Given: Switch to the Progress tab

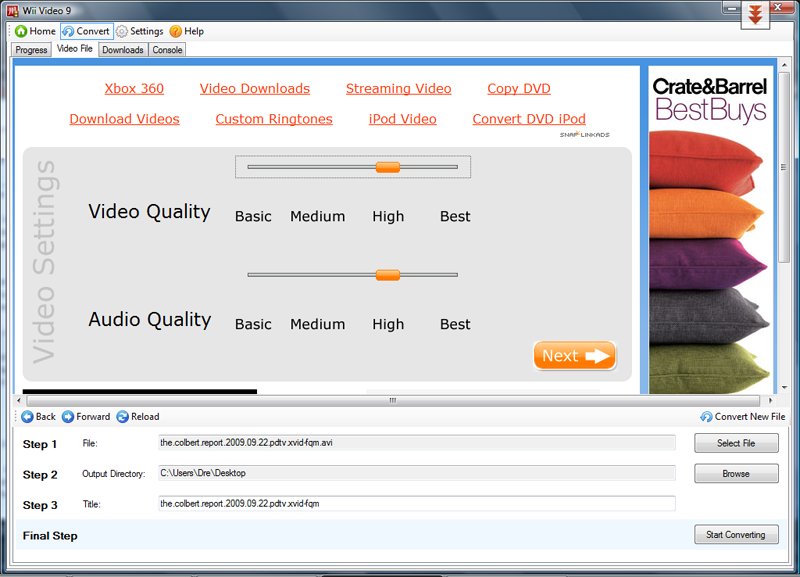Looking at the screenshot, I should coord(31,49).
